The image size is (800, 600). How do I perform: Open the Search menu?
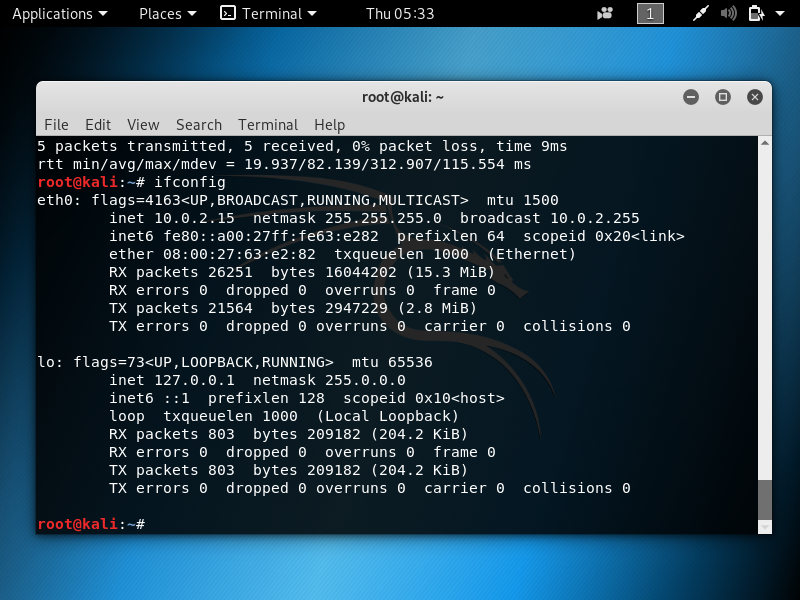point(199,124)
